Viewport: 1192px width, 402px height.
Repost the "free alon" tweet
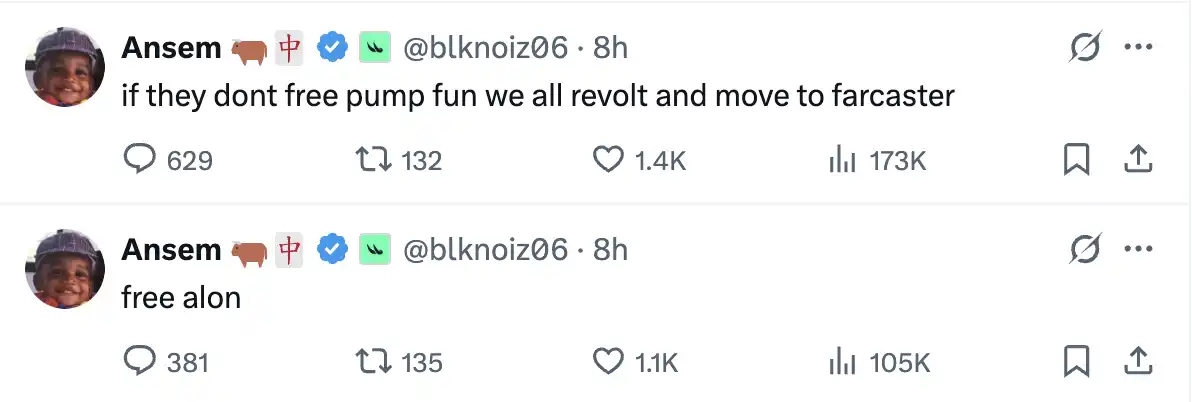click(374, 361)
